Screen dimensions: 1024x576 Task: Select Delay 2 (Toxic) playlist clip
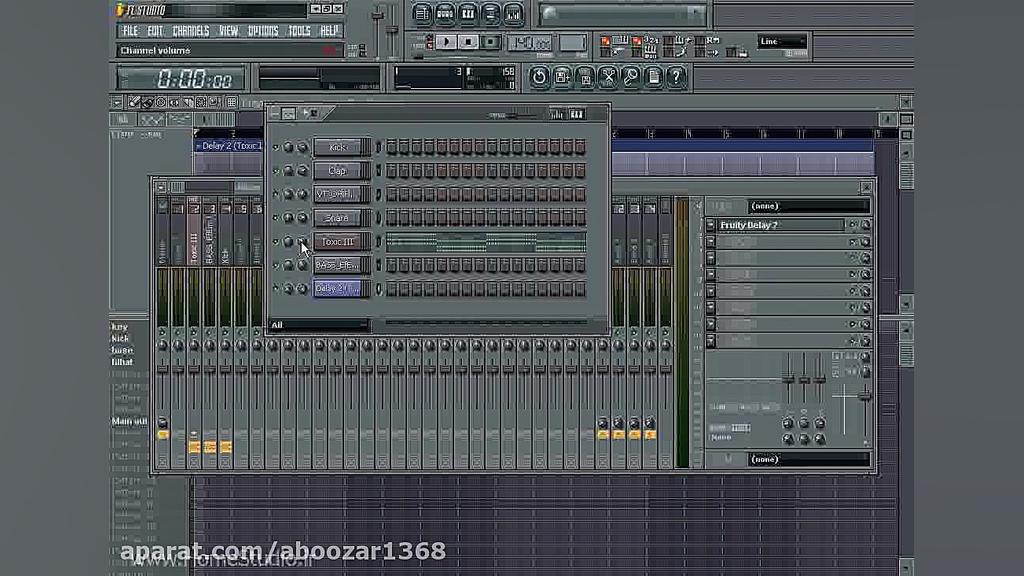[x=228, y=146]
